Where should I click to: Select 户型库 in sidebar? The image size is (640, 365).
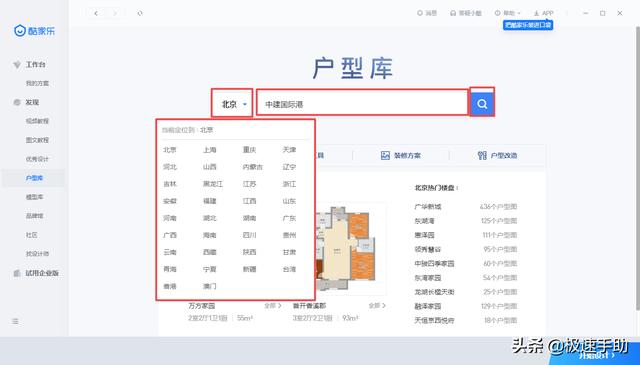[x=34, y=178]
